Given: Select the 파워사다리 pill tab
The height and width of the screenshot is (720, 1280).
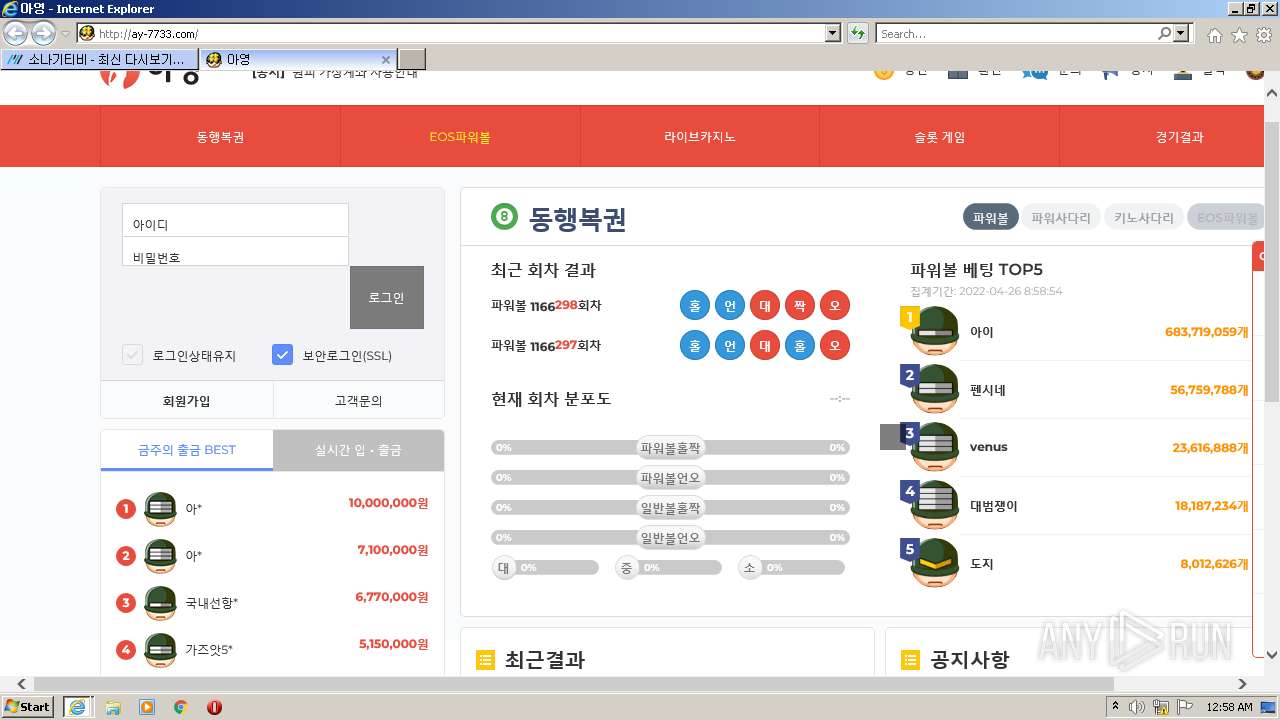Looking at the screenshot, I should pyautogui.click(x=1061, y=217).
